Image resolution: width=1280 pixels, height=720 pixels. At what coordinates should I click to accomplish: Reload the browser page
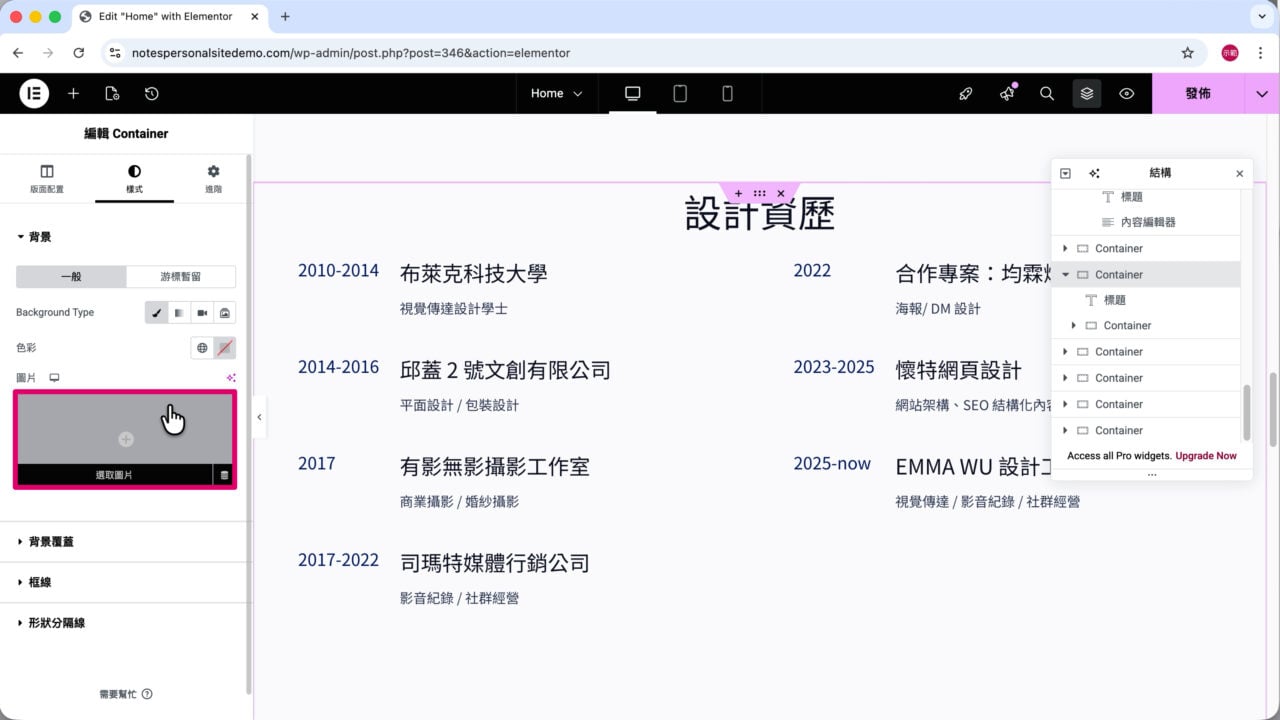[x=78, y=53]
